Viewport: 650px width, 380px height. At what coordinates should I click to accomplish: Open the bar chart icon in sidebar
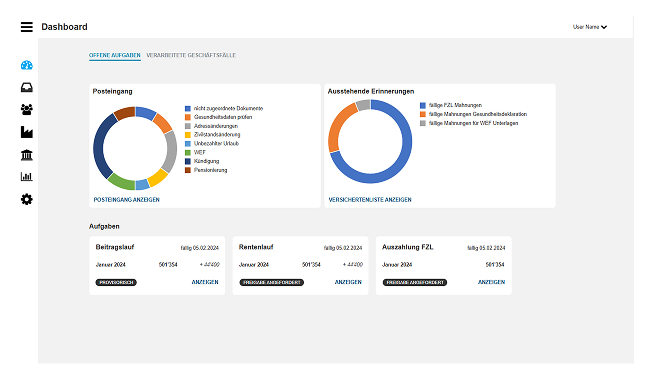point(27,177)
